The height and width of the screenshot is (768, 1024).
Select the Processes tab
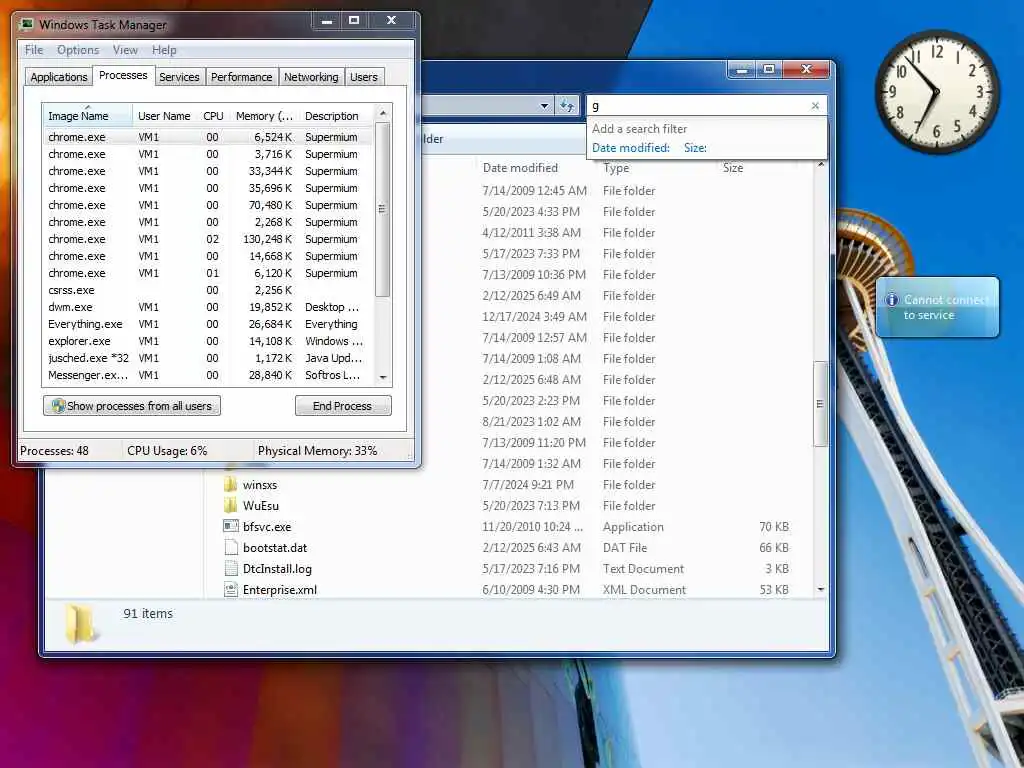pos(123,76)
